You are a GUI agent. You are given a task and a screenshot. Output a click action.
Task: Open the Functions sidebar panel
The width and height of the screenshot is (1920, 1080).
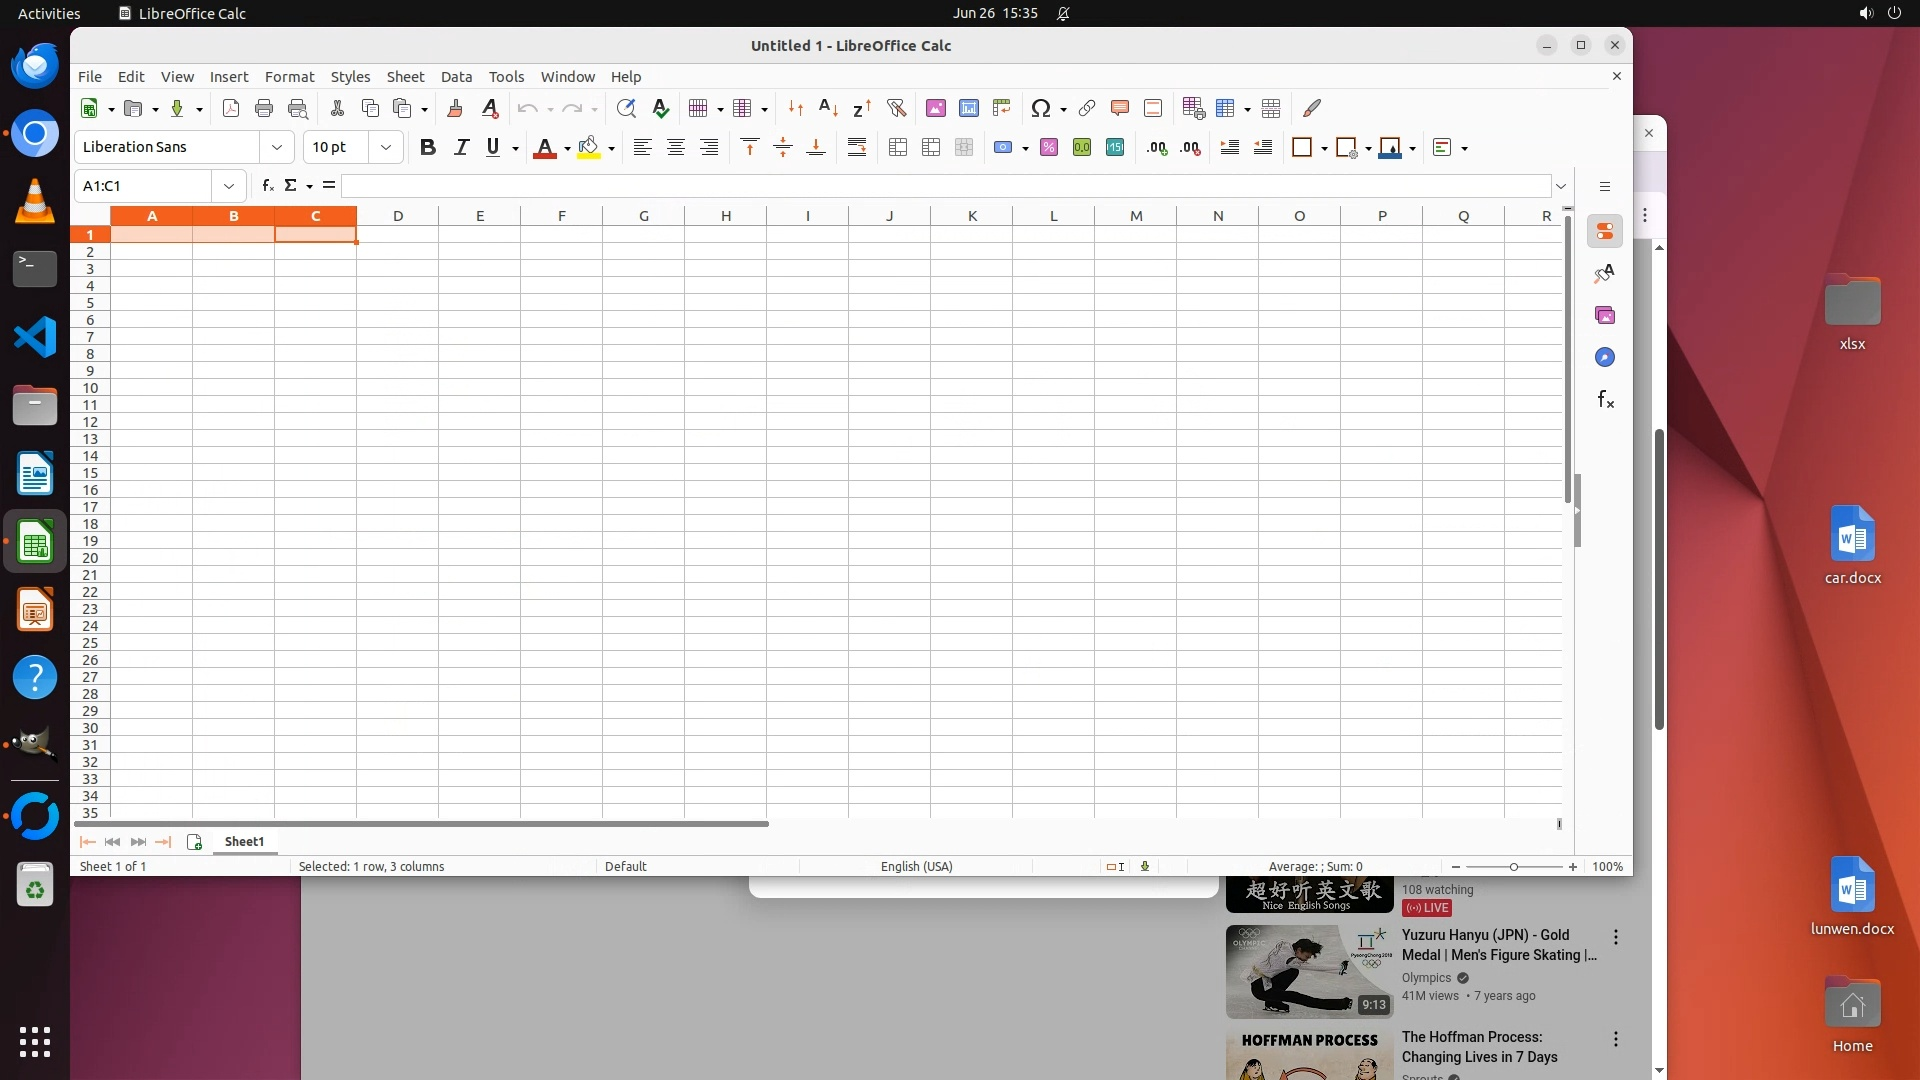pos(1605,400)
